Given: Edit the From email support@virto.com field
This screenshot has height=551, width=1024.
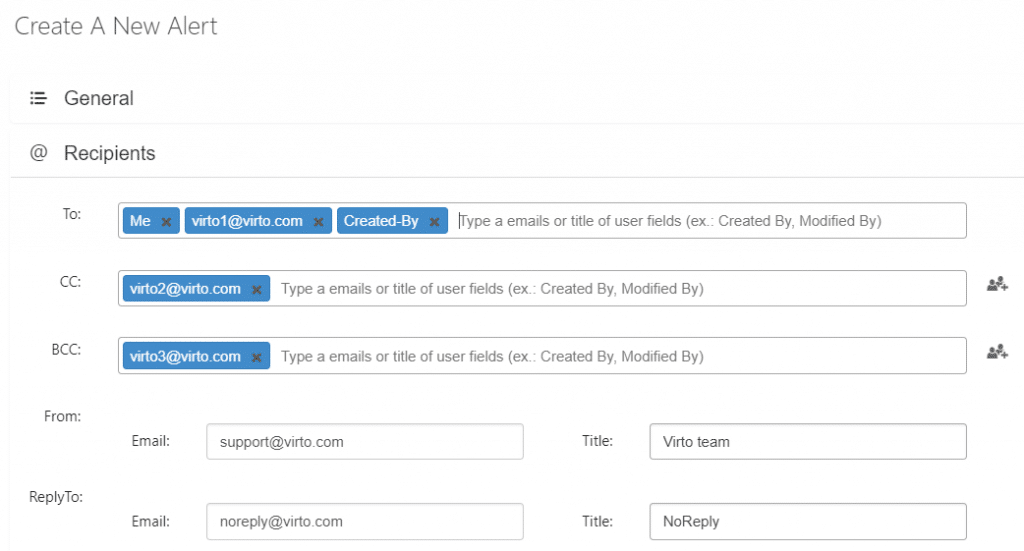Looking at the screenshot, I should 365,441.
